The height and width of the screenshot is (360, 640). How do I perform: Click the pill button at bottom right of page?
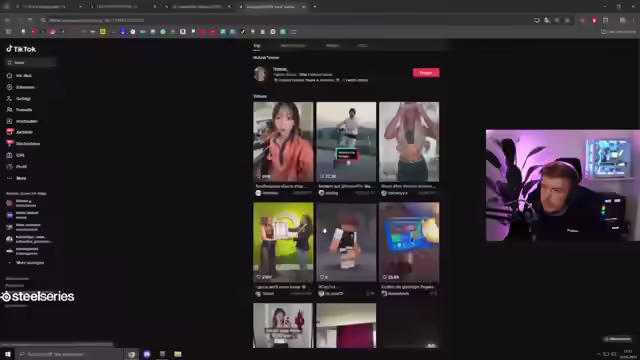(618, 339)
